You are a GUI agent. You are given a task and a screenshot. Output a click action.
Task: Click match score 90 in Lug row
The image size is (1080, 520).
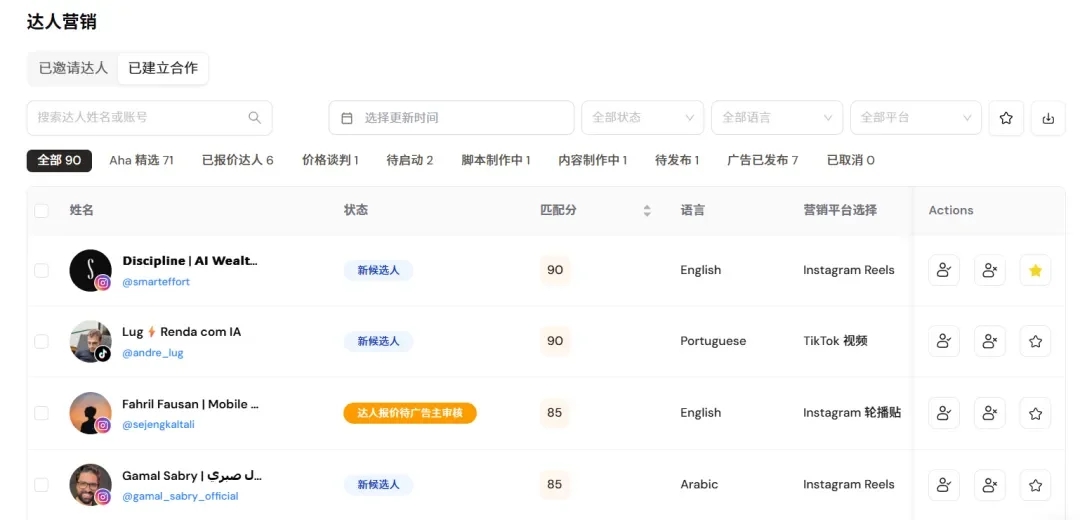click(555, 341)
